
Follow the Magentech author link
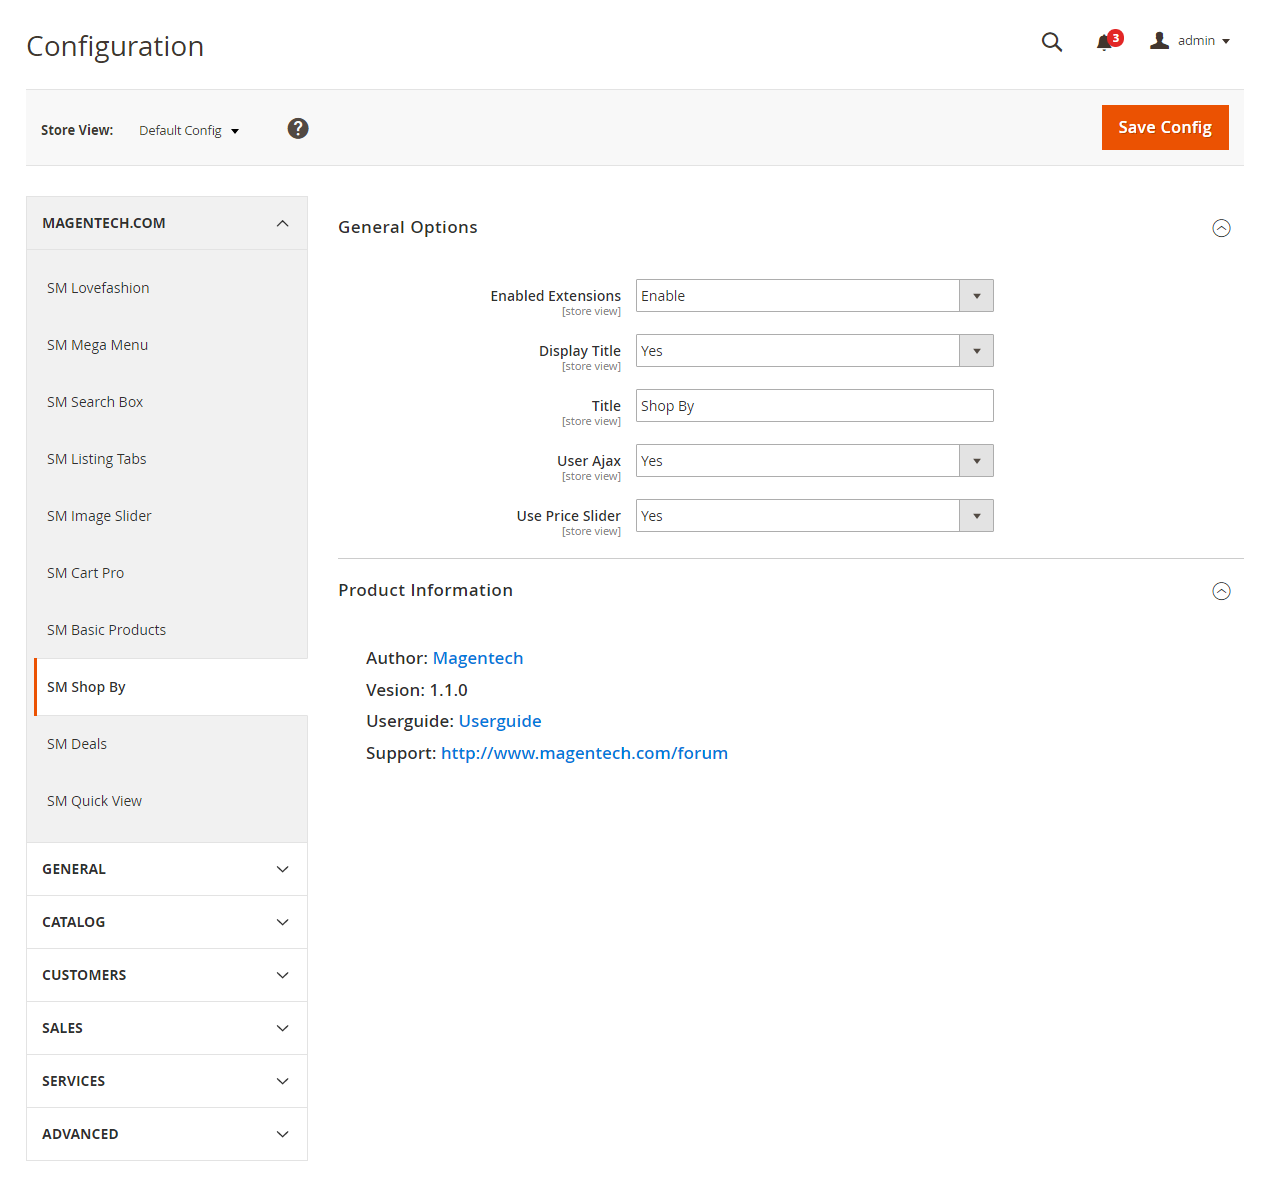(478, 658)
